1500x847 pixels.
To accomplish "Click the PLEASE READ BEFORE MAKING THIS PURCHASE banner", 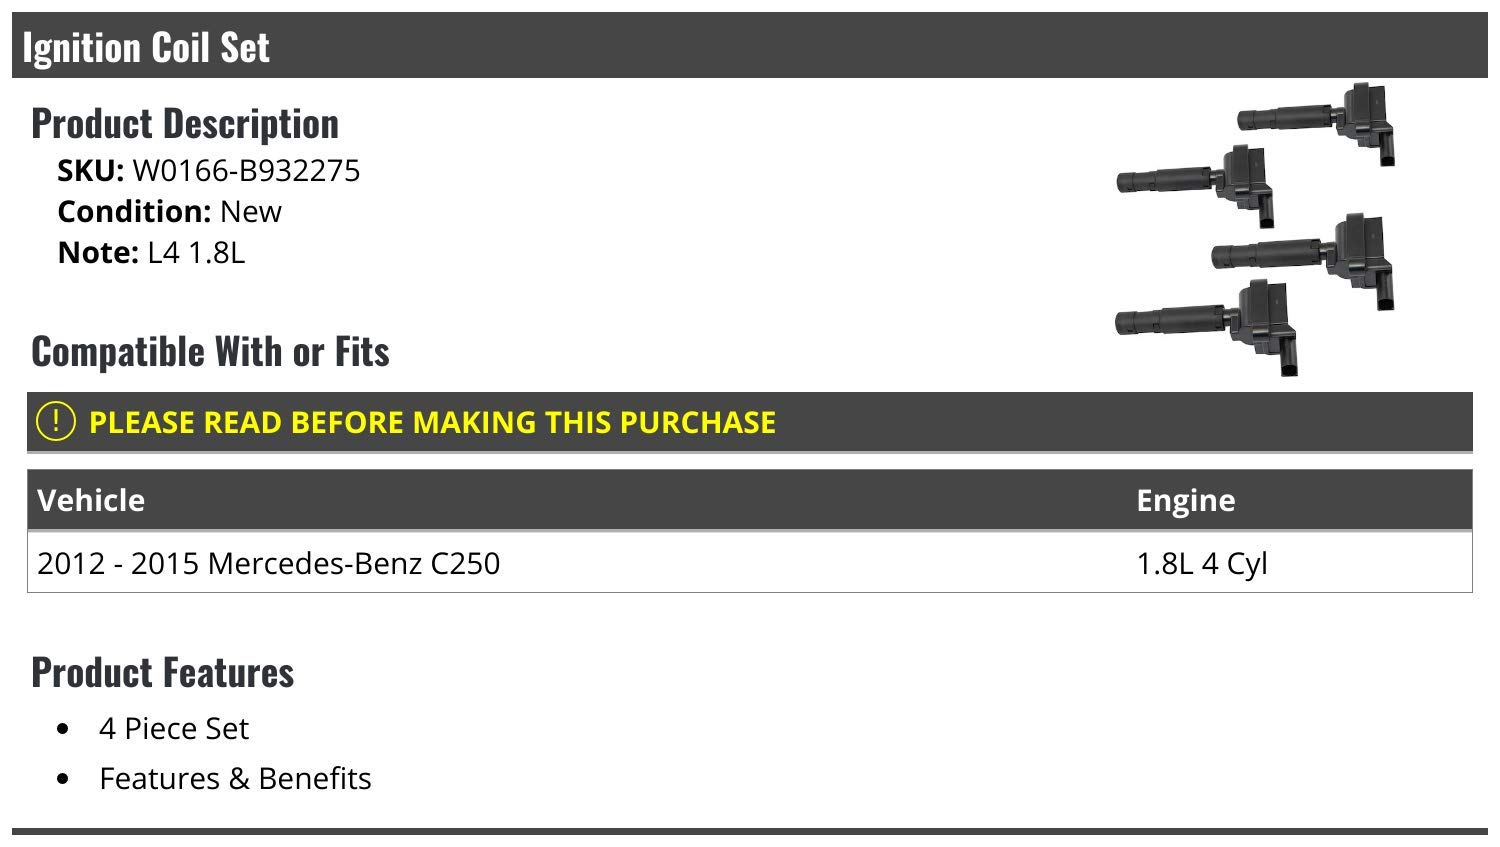I will pos(750,422).
